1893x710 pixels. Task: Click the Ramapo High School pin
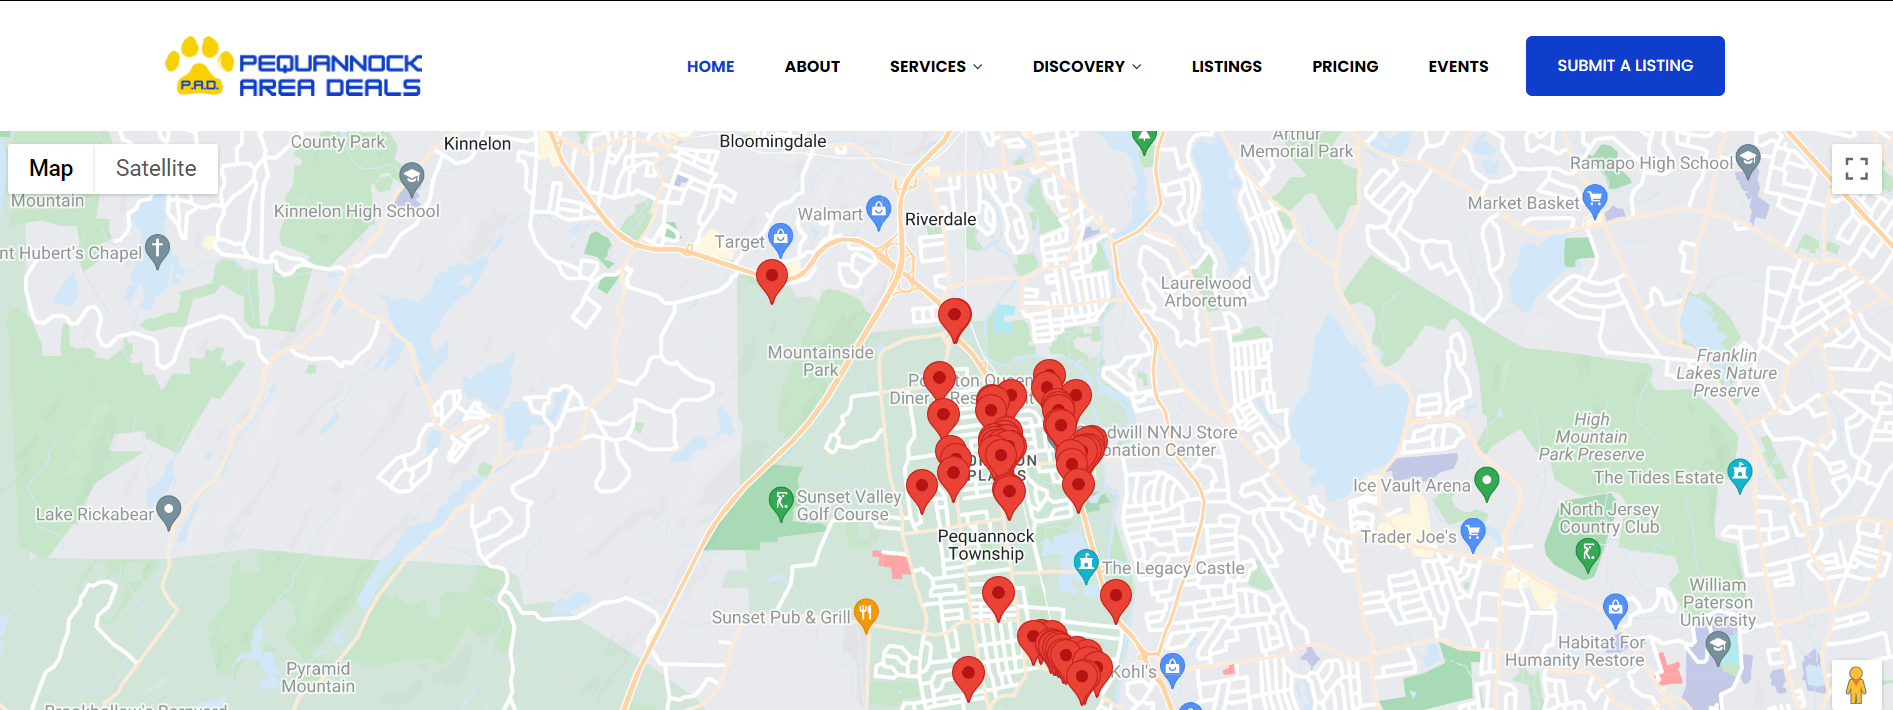[1748, 159]
